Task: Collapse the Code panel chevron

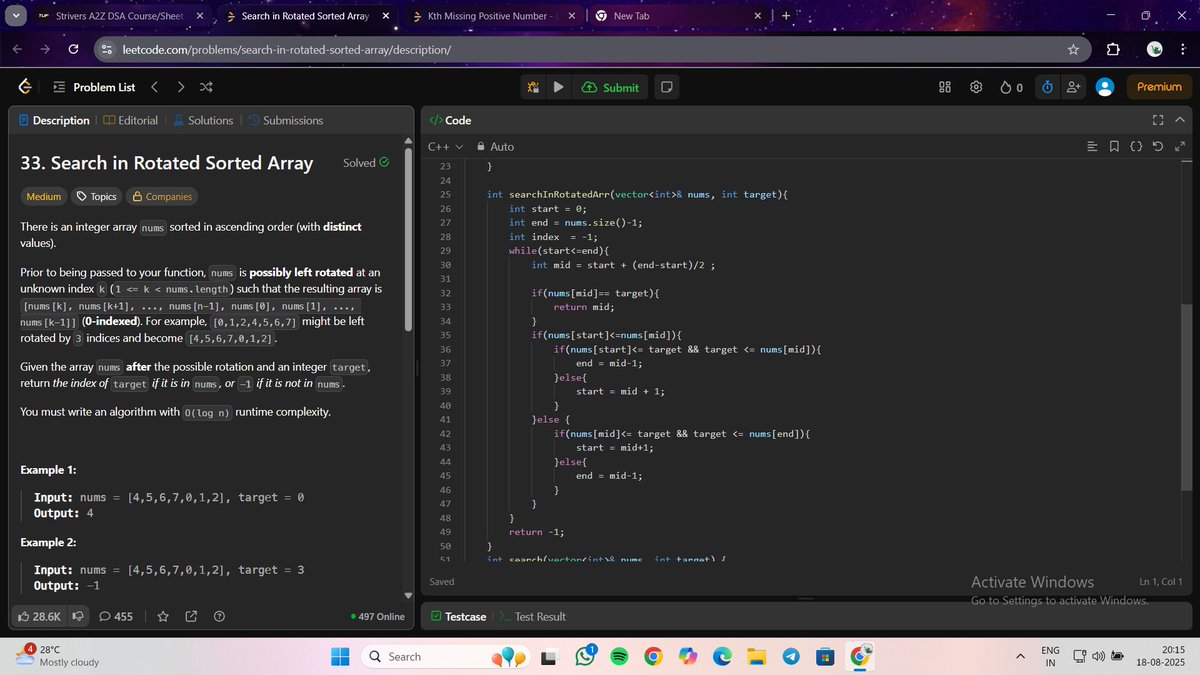Action: point(1179,120)
